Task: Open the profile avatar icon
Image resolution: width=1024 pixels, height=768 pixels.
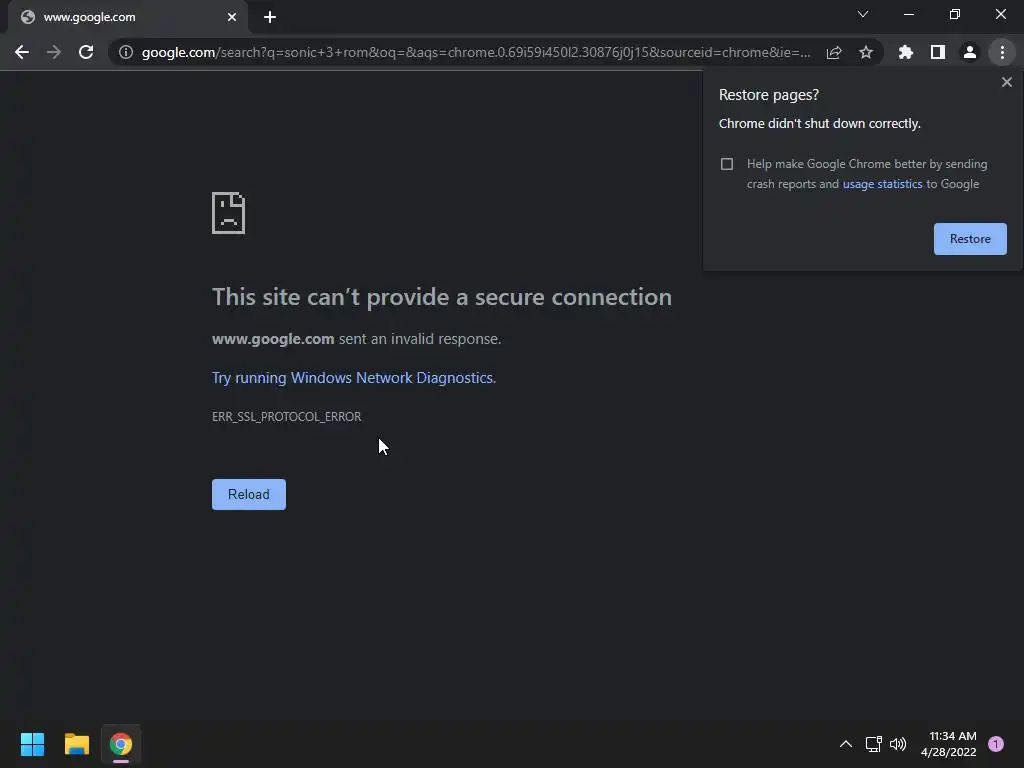Action: click(970, 52)
